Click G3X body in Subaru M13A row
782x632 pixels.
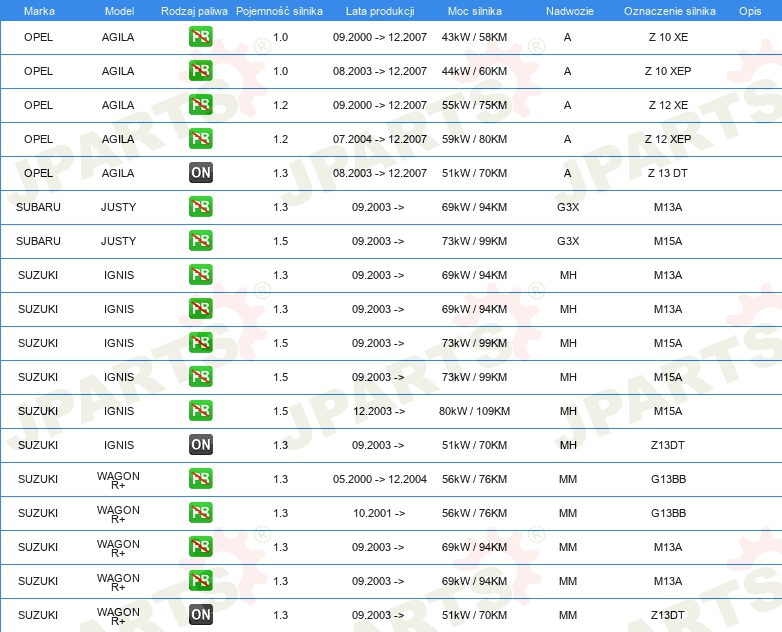(568, 207)
